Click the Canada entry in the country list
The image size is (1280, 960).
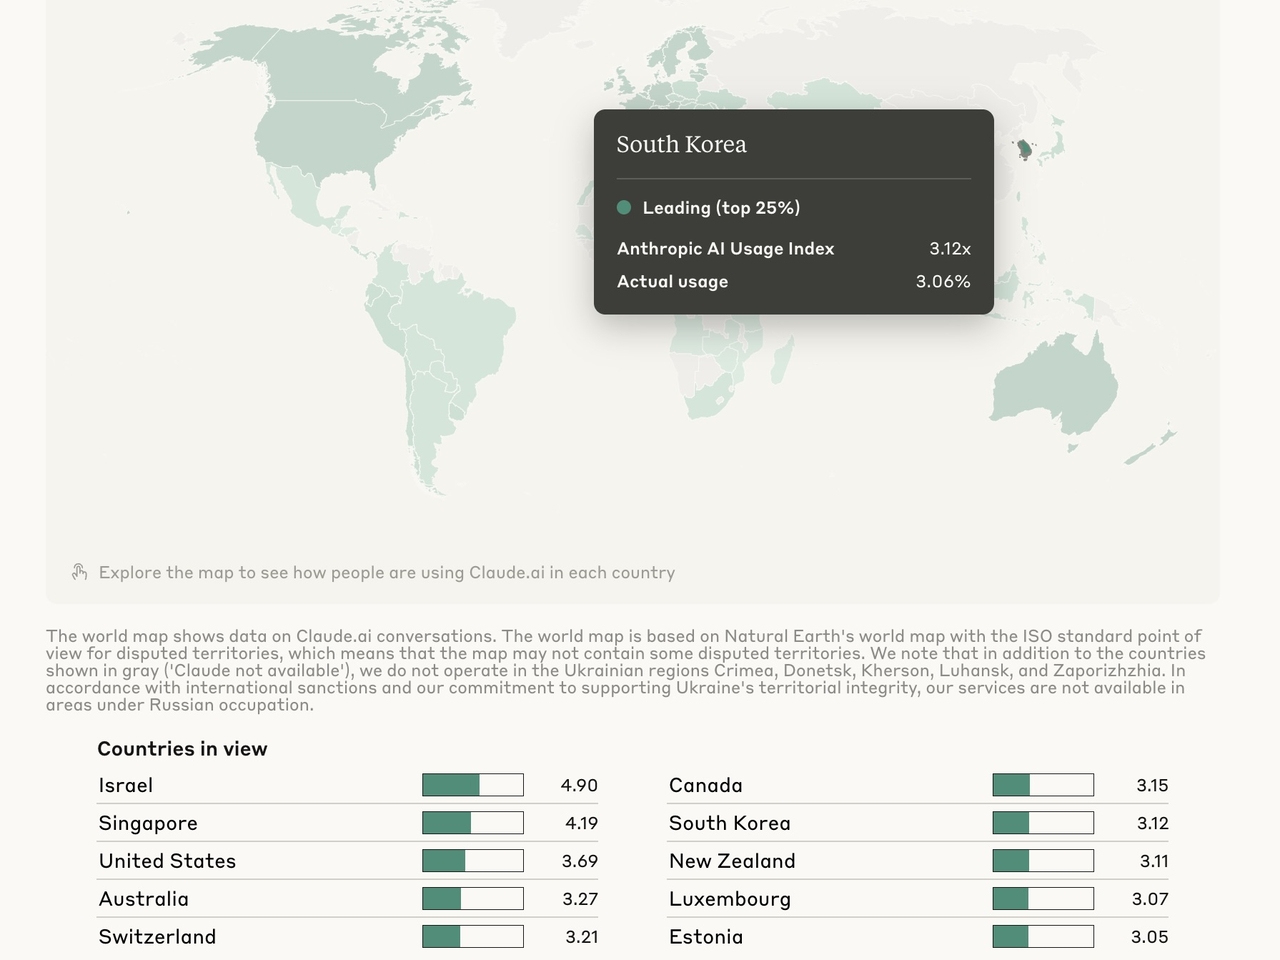pyautogui.click(x=706, y=785)
